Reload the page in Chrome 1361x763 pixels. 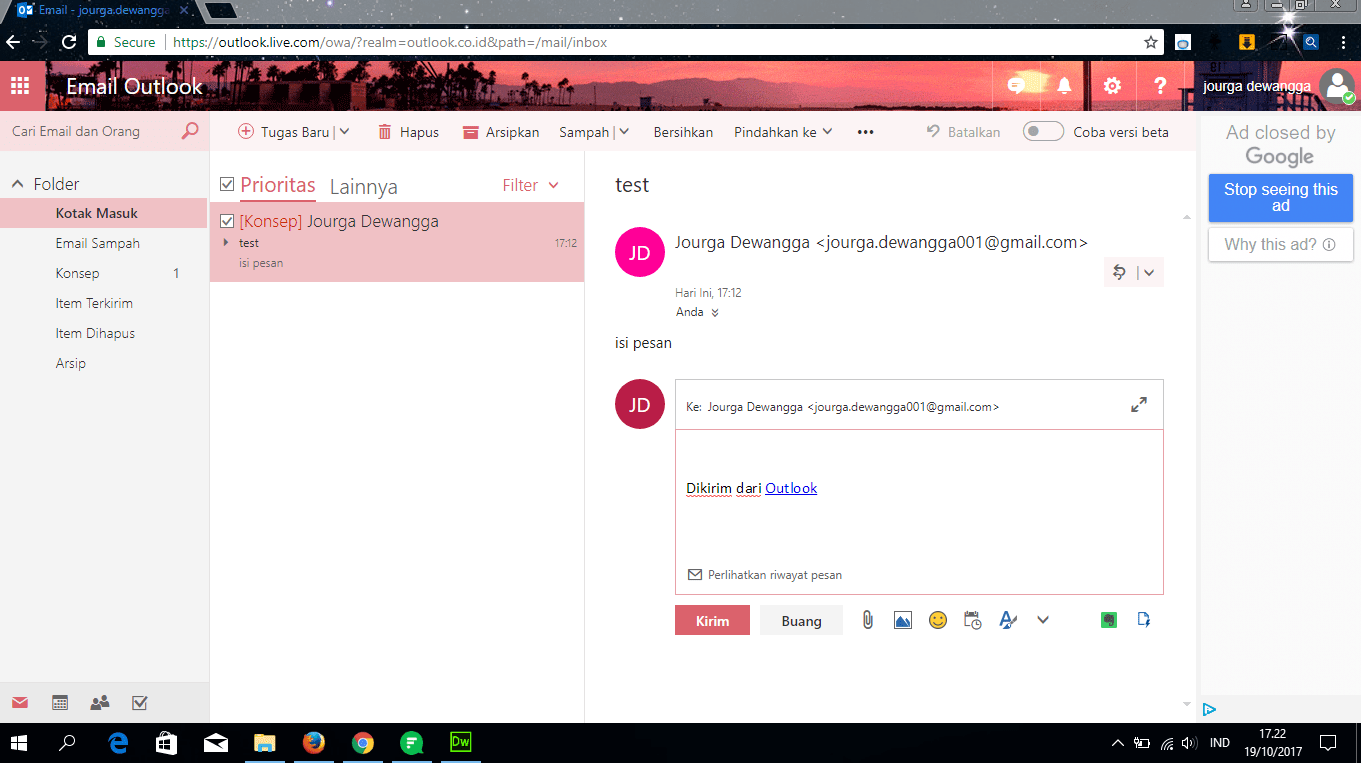68,42
